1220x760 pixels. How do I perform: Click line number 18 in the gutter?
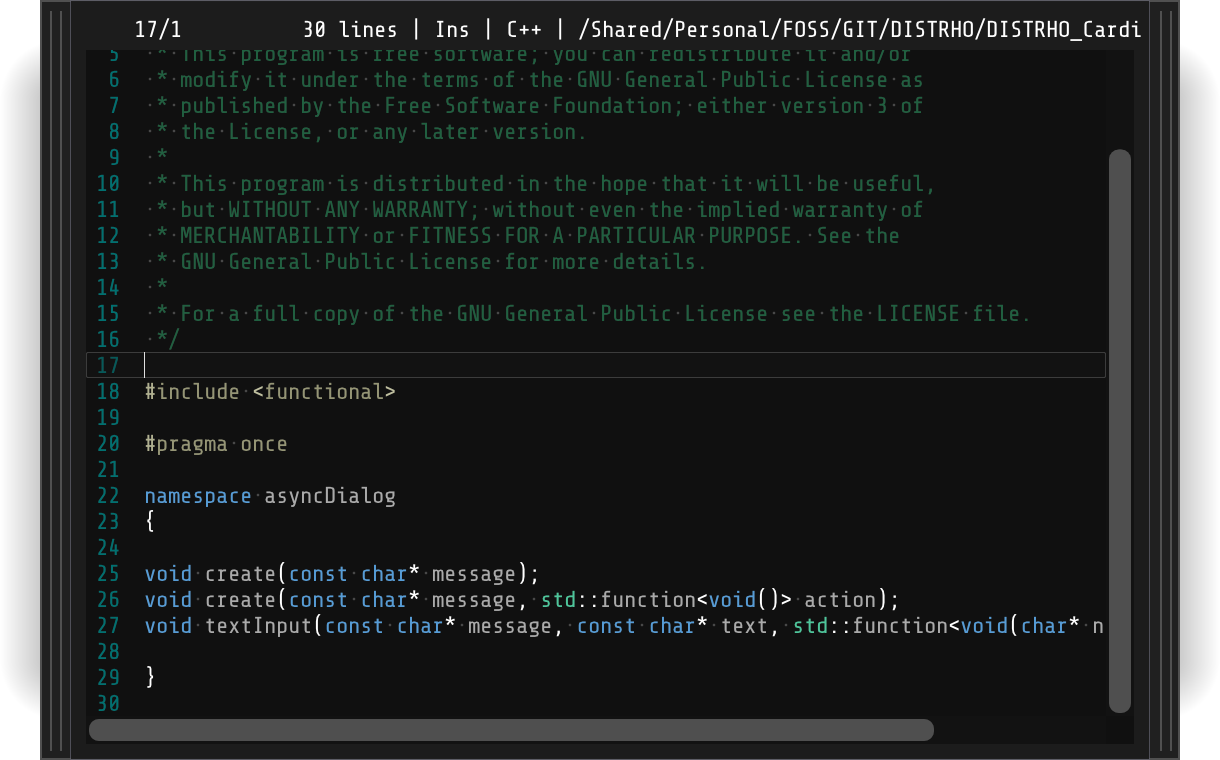(x=108, y=392)
